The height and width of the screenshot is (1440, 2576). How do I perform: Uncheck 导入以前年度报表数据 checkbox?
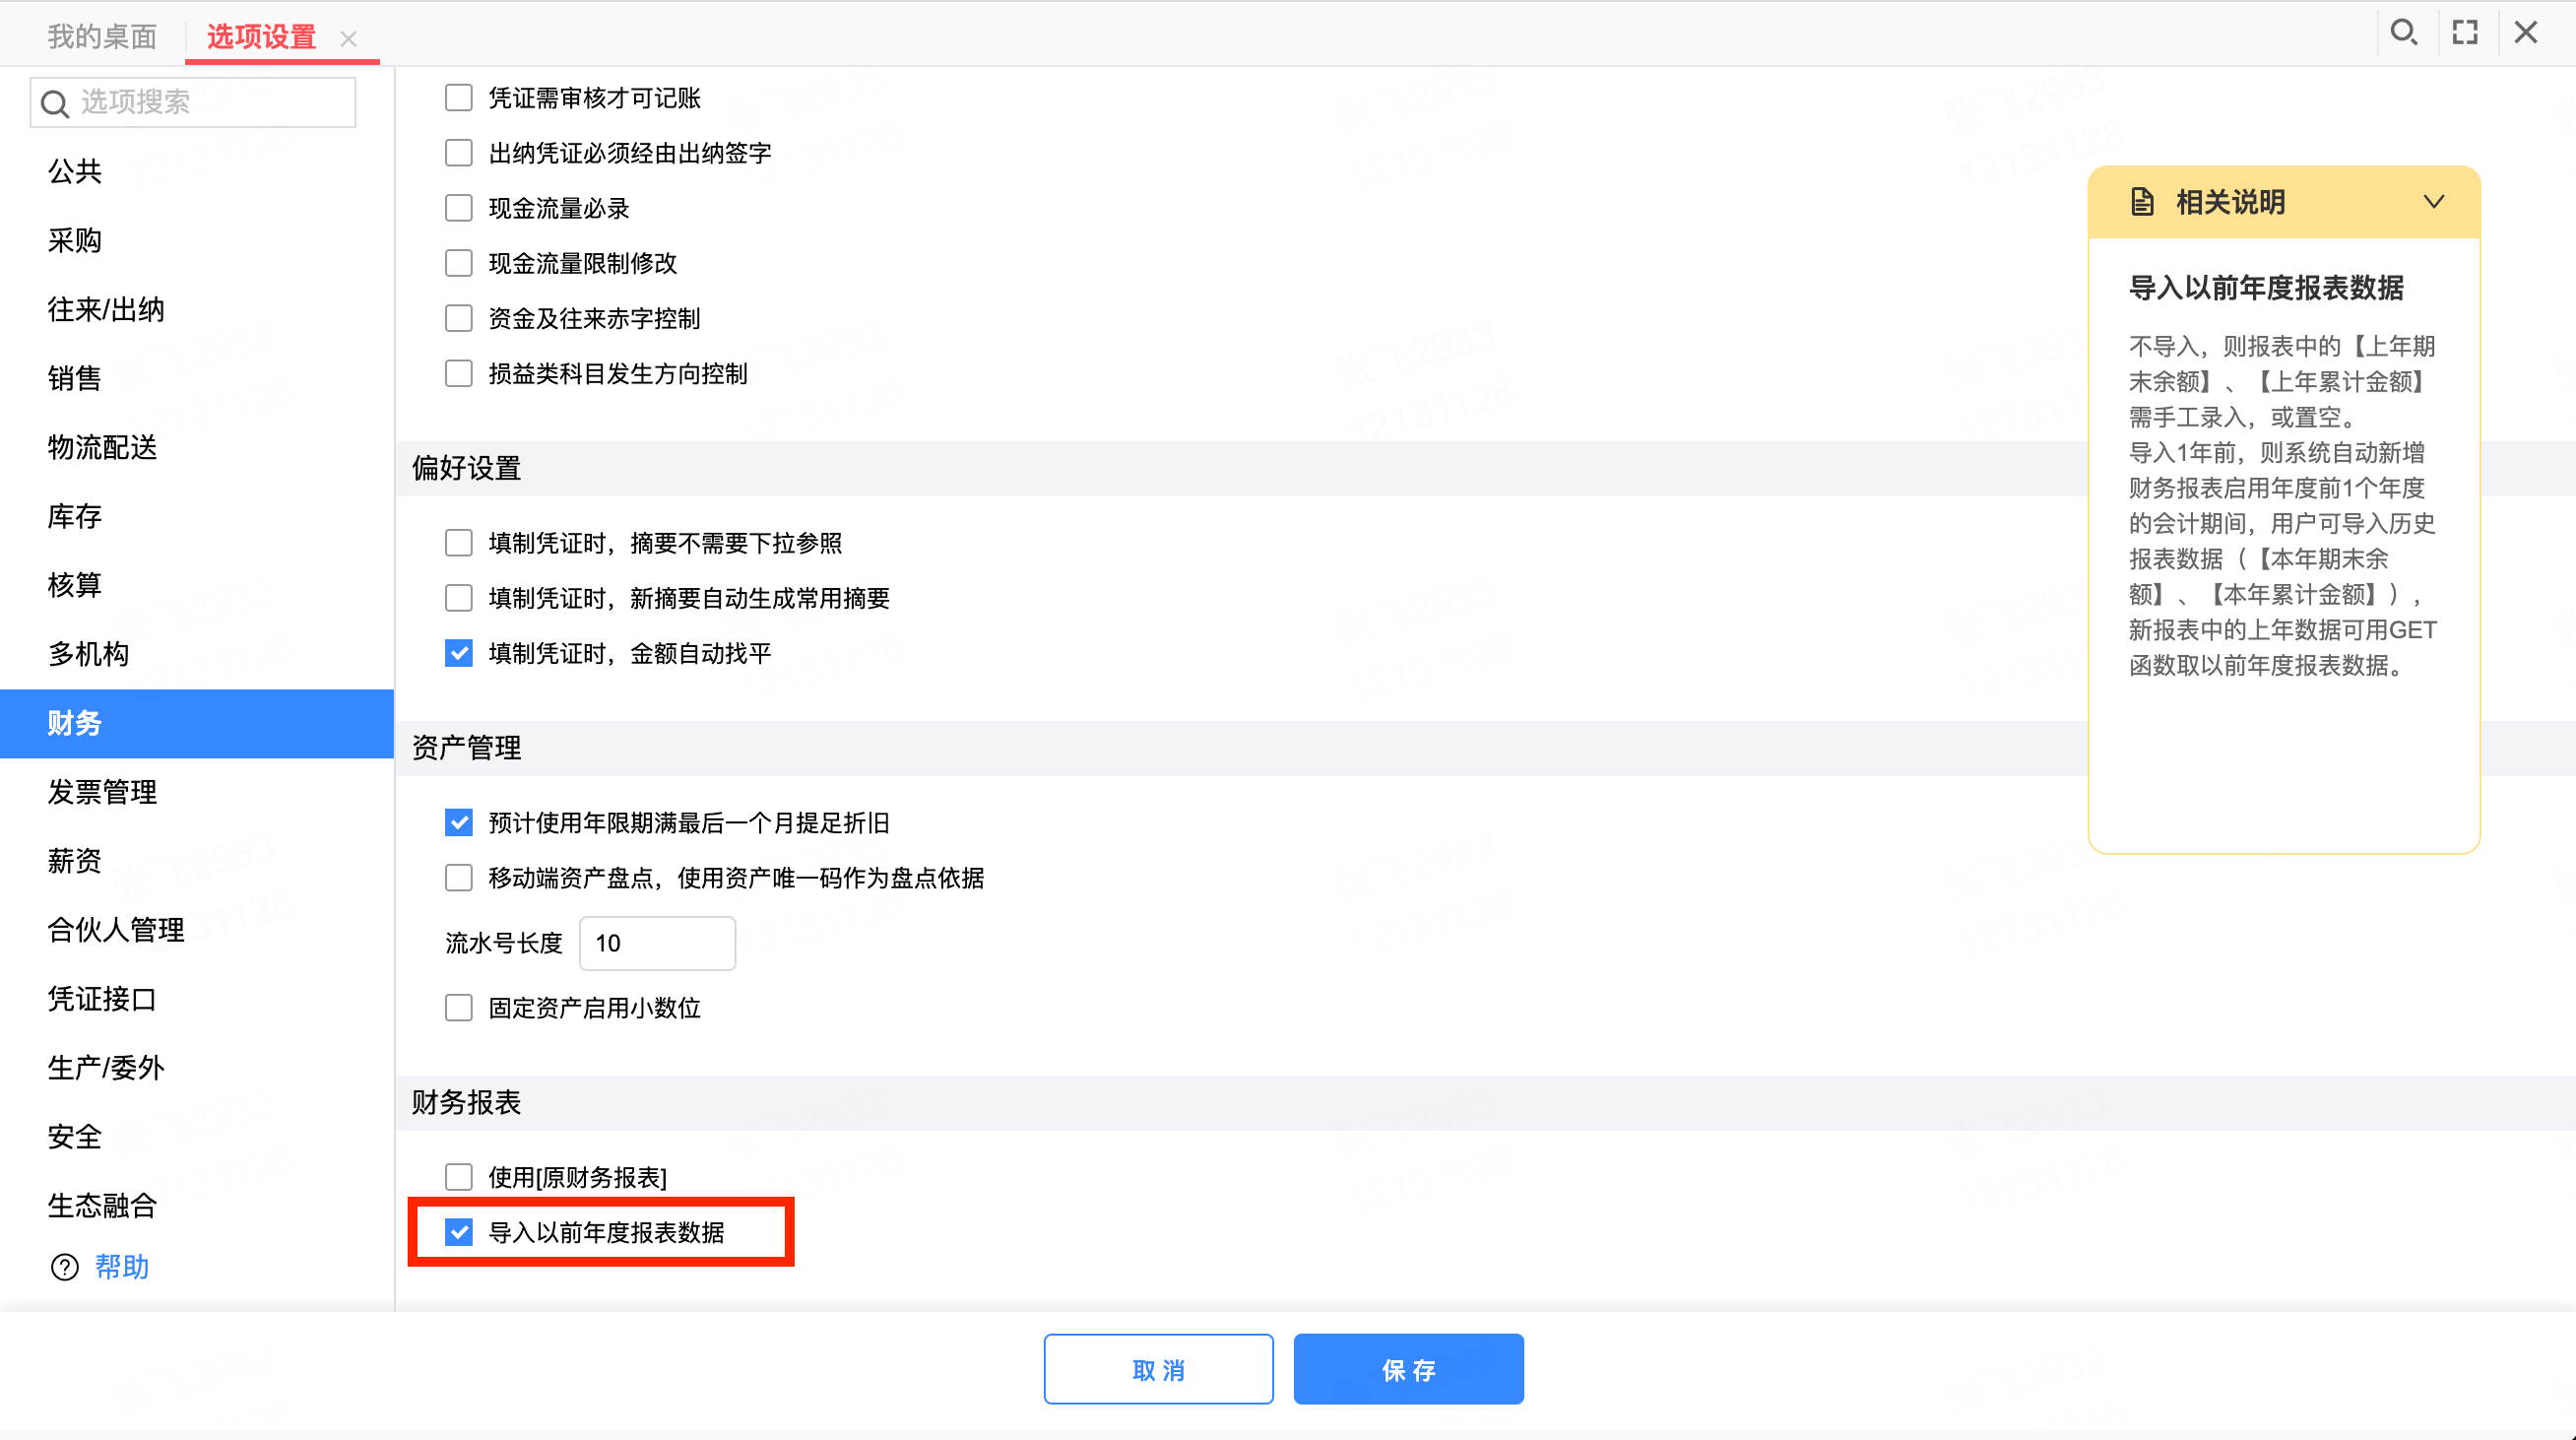[x=458, y=1232]
